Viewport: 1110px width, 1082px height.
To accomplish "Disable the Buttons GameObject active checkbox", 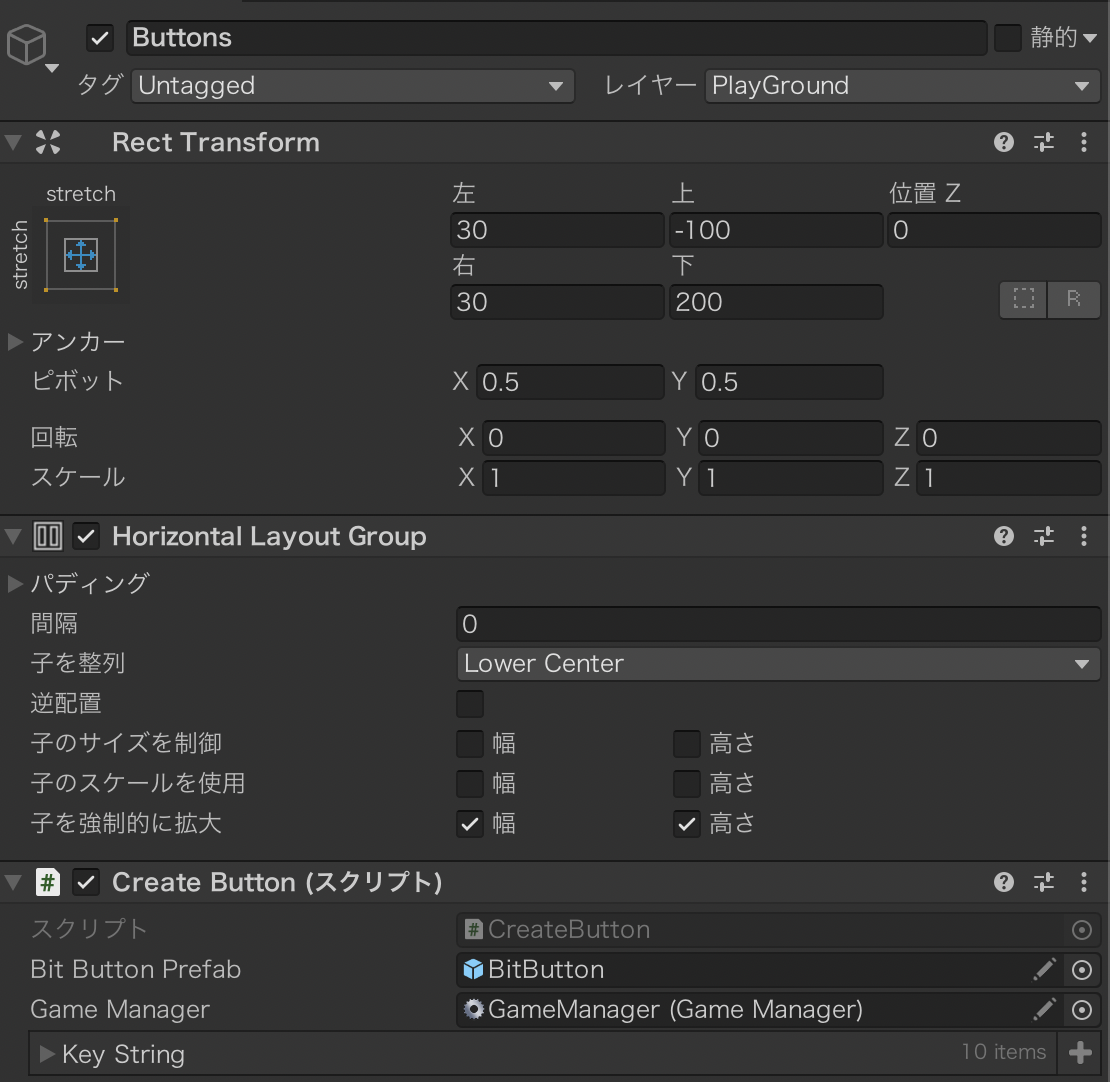I will tap(100, 38).
